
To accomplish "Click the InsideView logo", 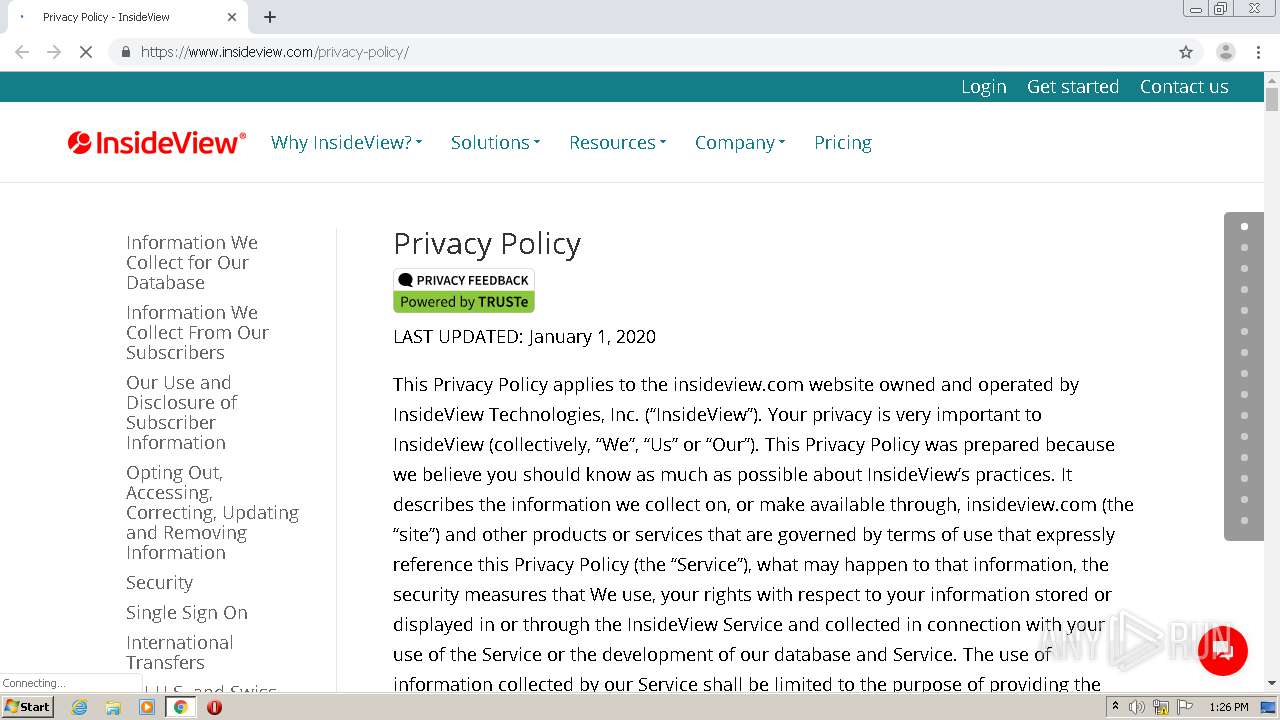I will [x=156, y=143].
